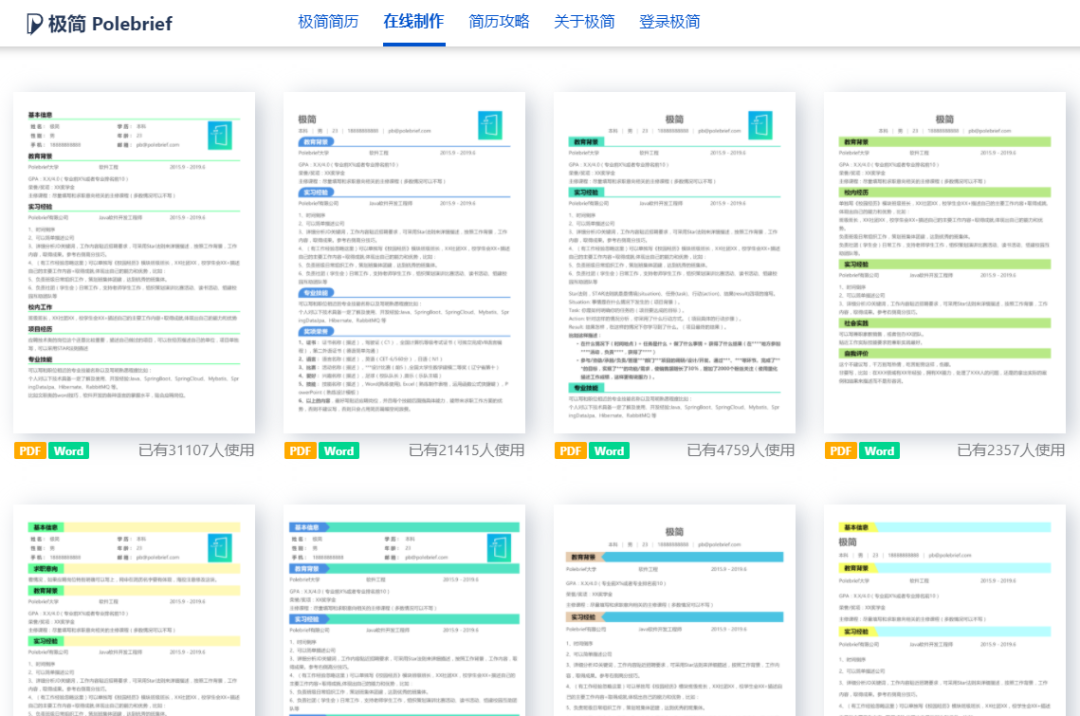The image size is (1080, 716).
Task: Open the 极简简历 navigation tab
Action: (x=328, y=22)
